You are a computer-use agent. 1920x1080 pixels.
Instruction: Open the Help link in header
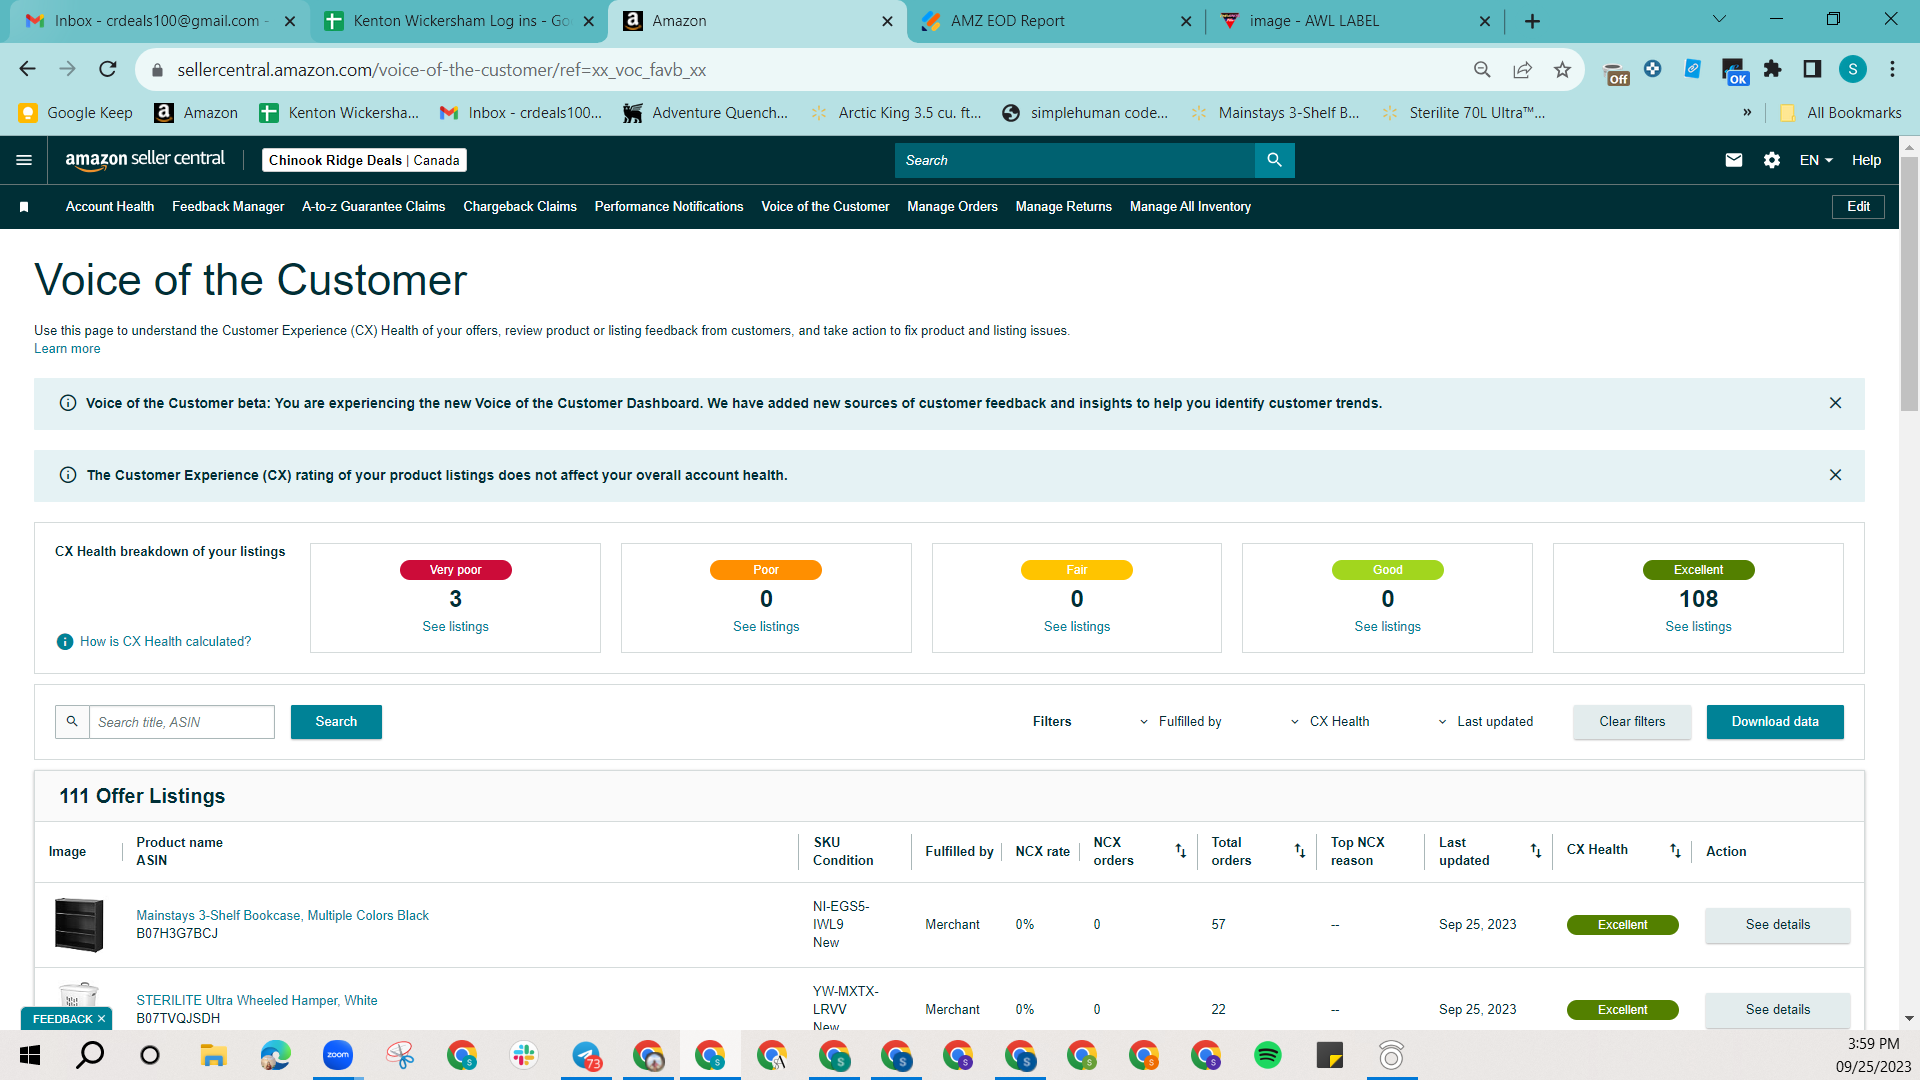1866,160
